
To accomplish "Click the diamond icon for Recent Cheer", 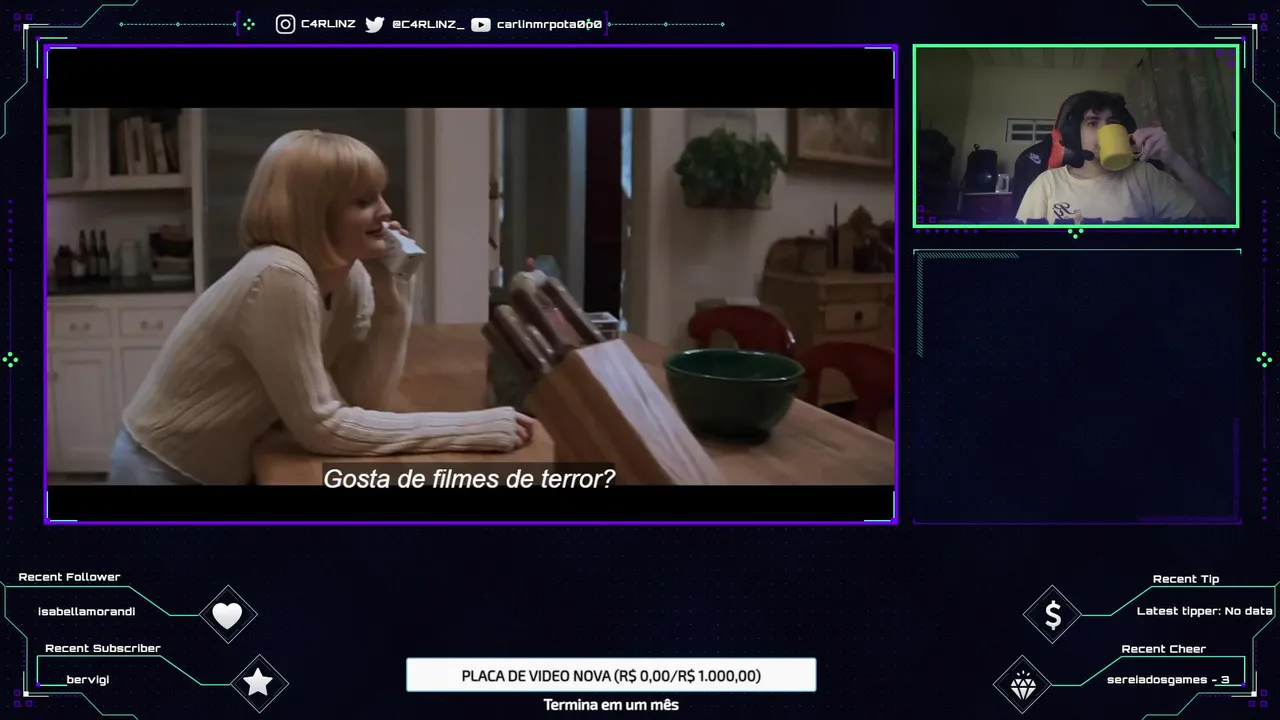I will (1022, 685).
